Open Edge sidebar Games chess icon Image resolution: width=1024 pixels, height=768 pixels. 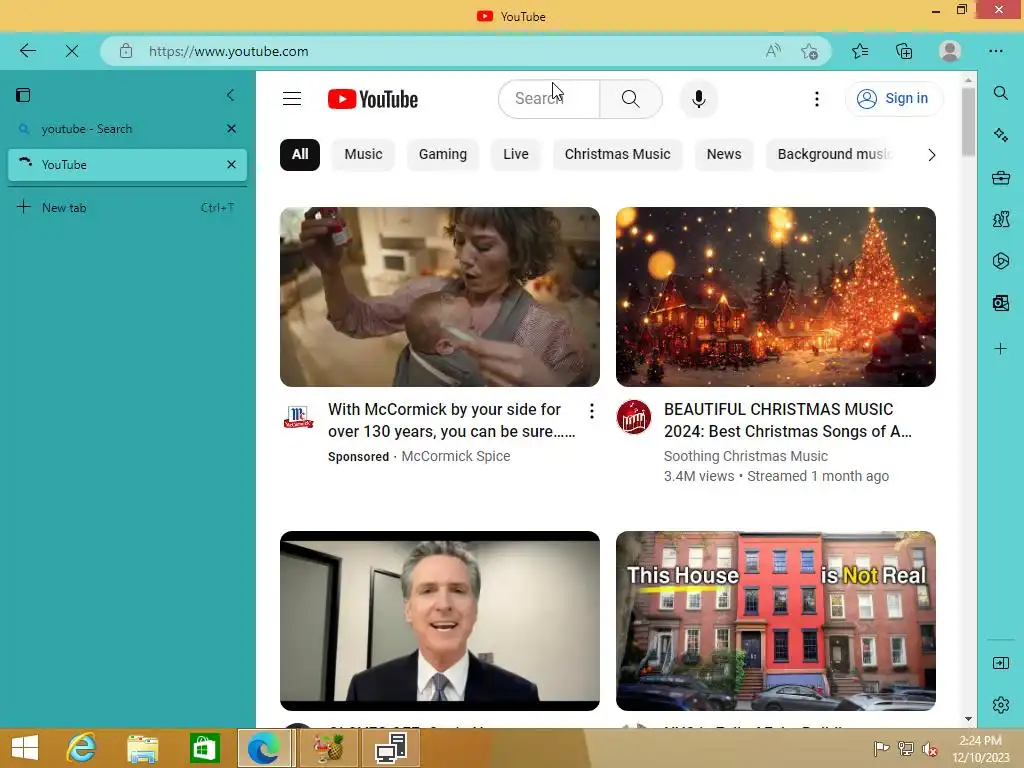pos(1000,219)
